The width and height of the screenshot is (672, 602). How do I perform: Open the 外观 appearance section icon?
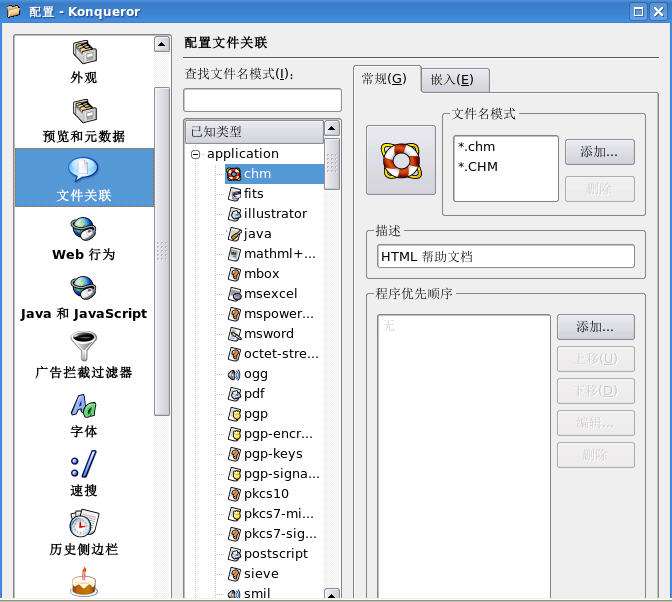point(84,52)
